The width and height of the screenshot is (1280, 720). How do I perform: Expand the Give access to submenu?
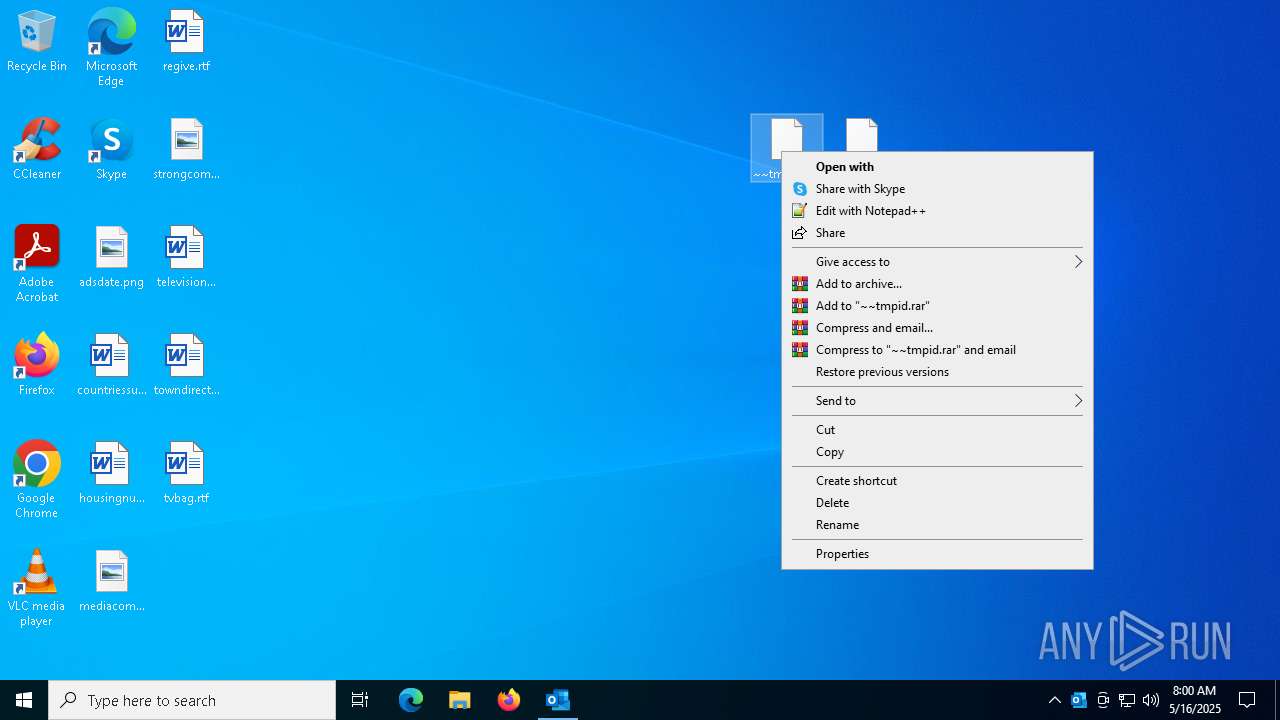[x=937, y=262]
